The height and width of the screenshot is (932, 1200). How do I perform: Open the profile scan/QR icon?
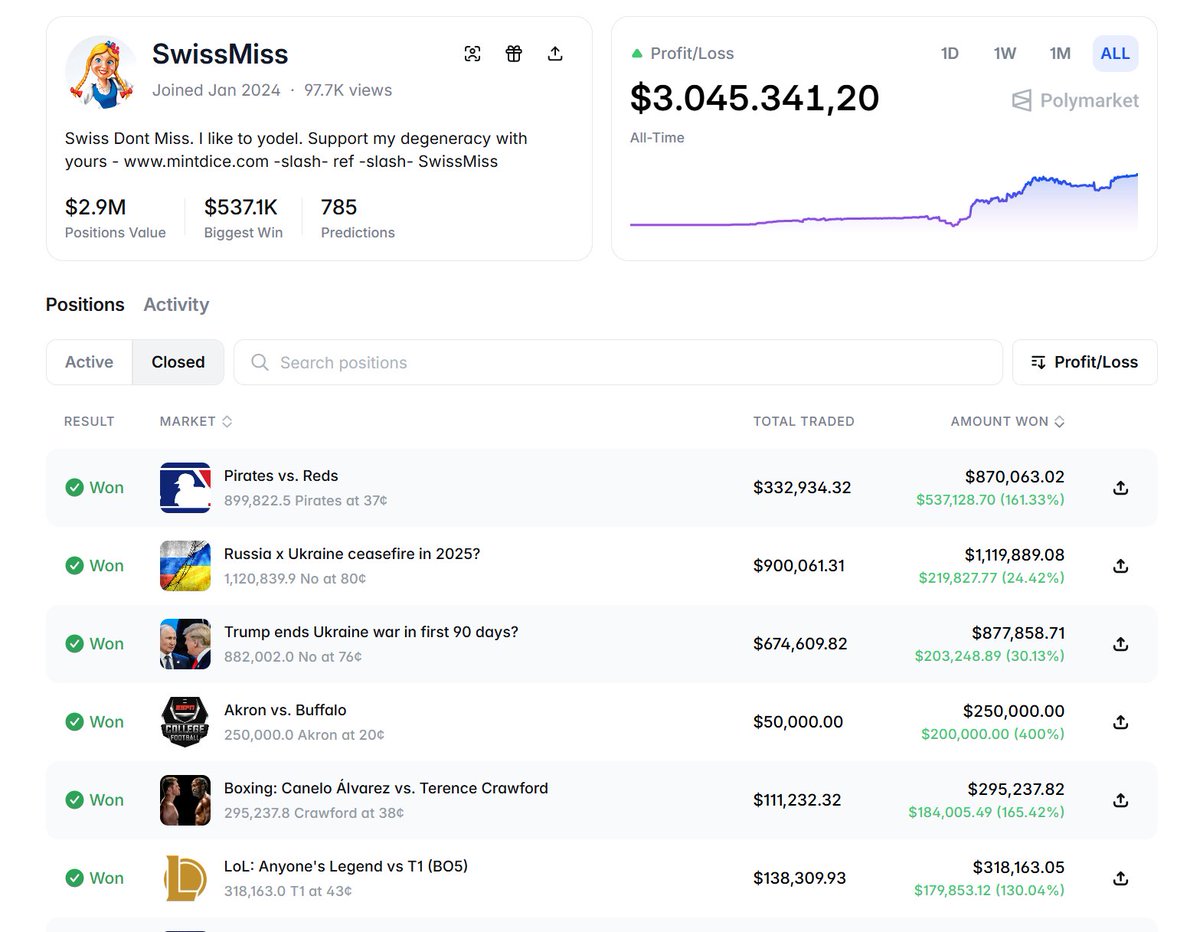pyautogui.click(x=473, y=54)
